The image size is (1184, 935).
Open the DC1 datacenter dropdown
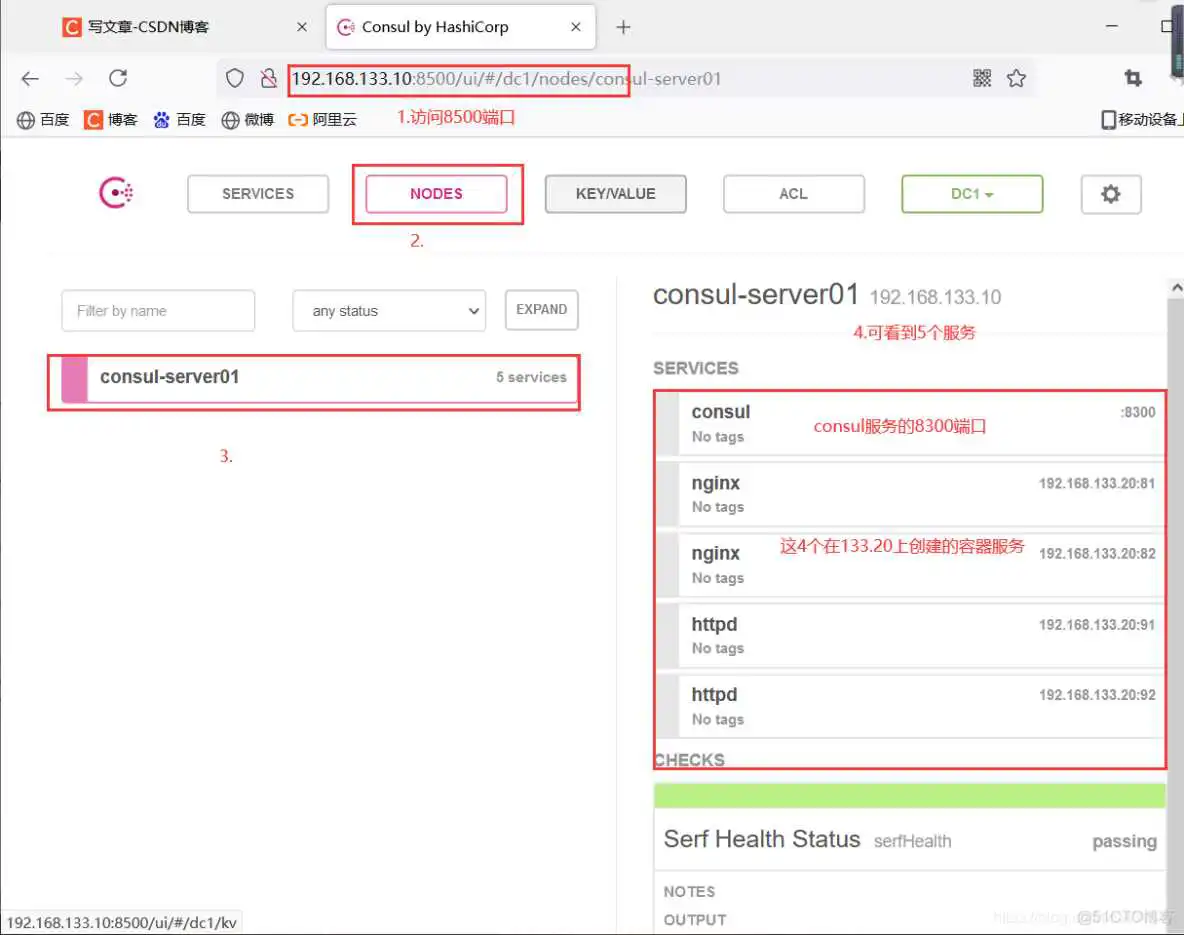[x=971, y=194]
